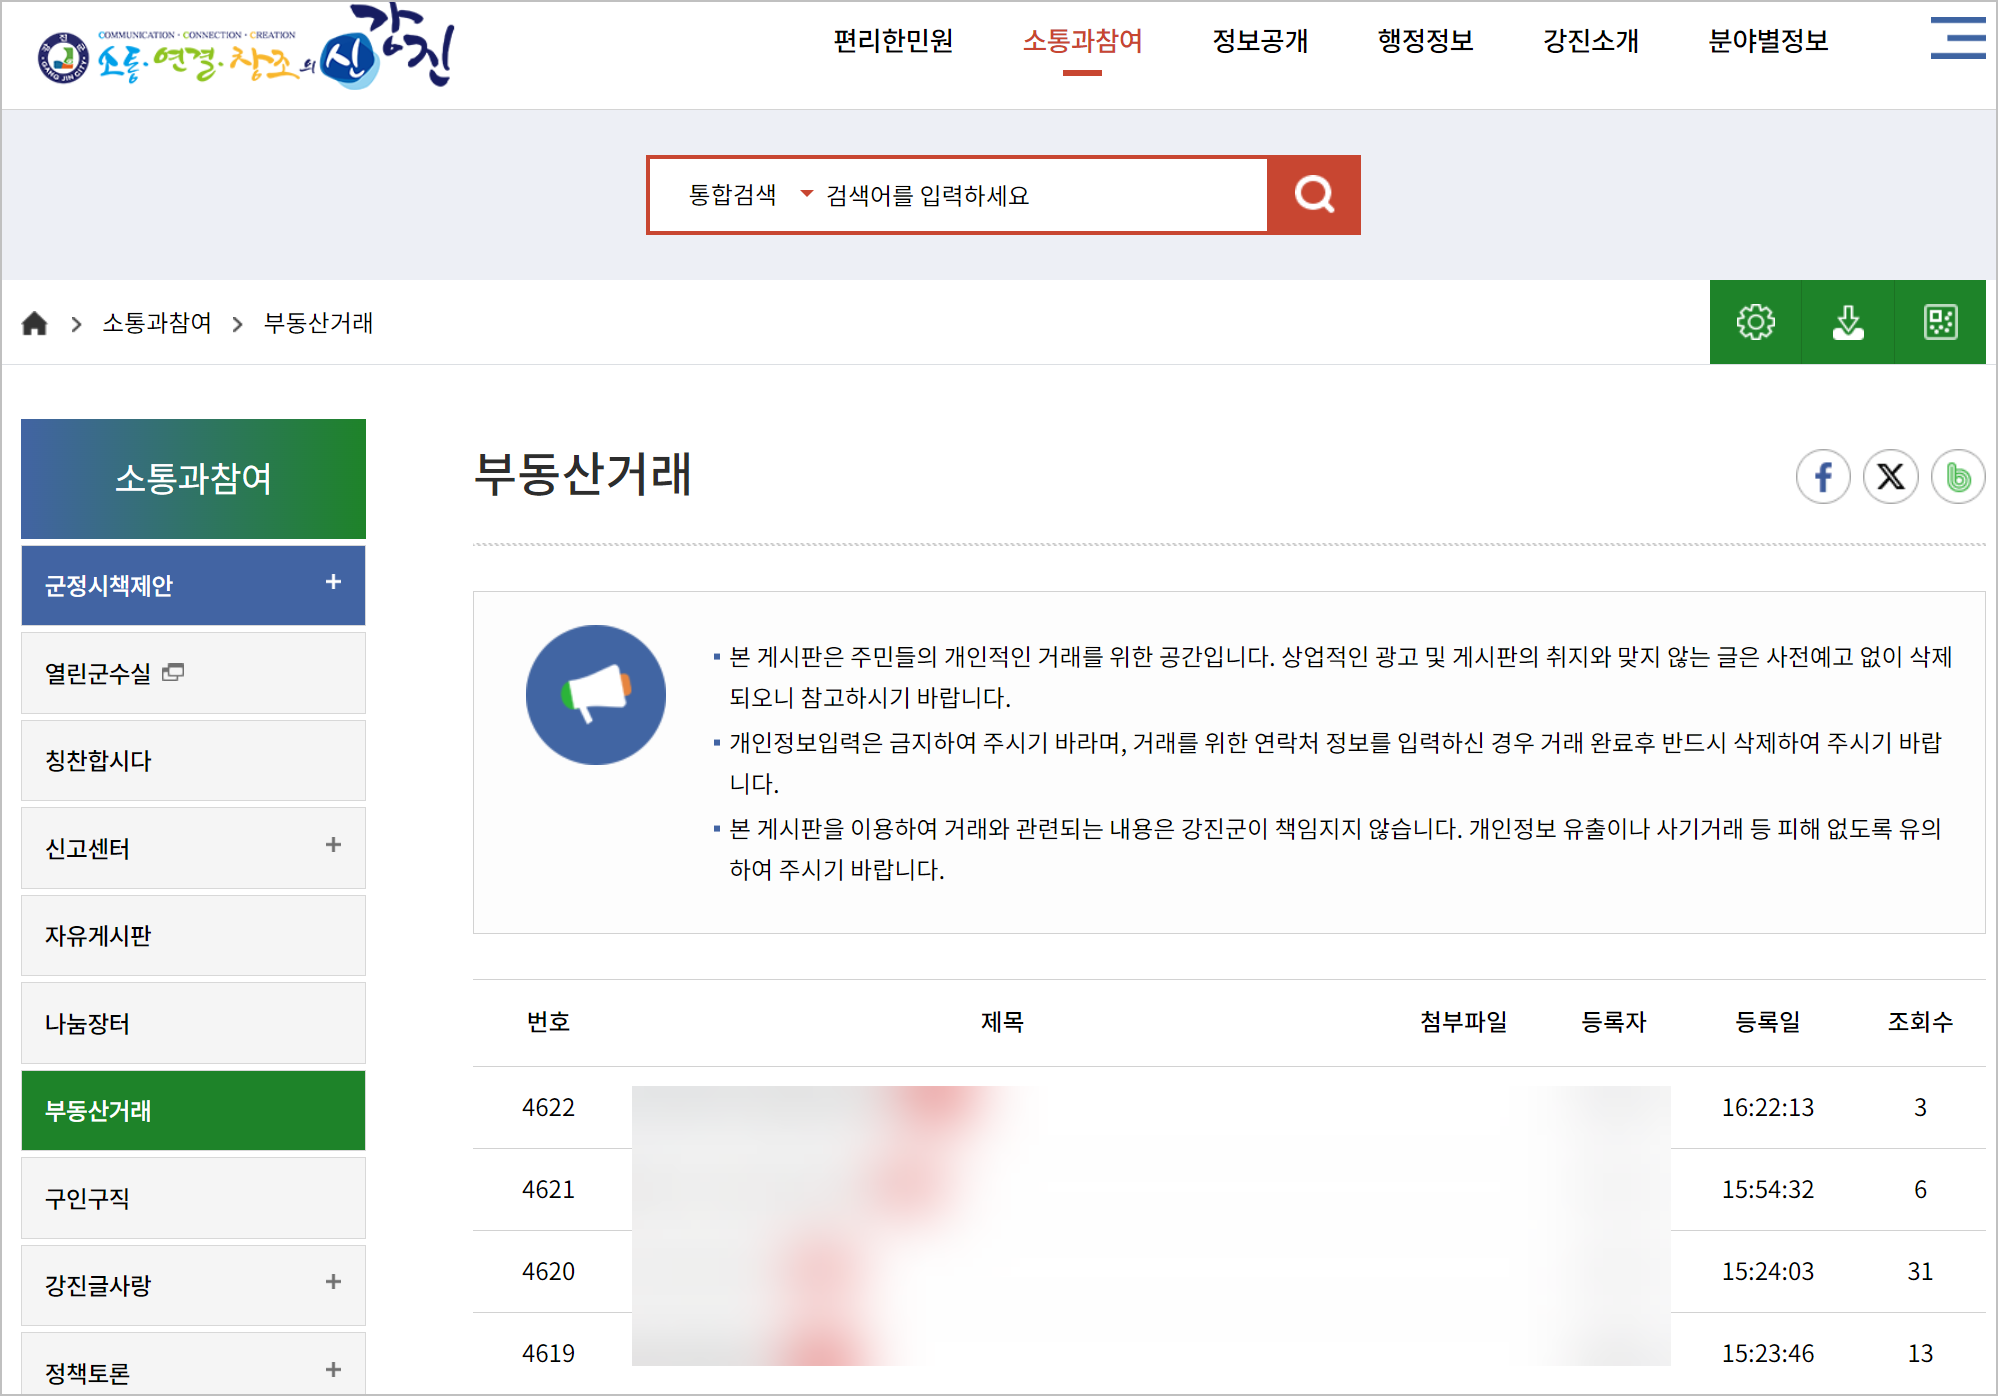Expand the 신고센터 sidebar menu
The height and width of the screenshot is (1396, 1998).
click(333, 846)
